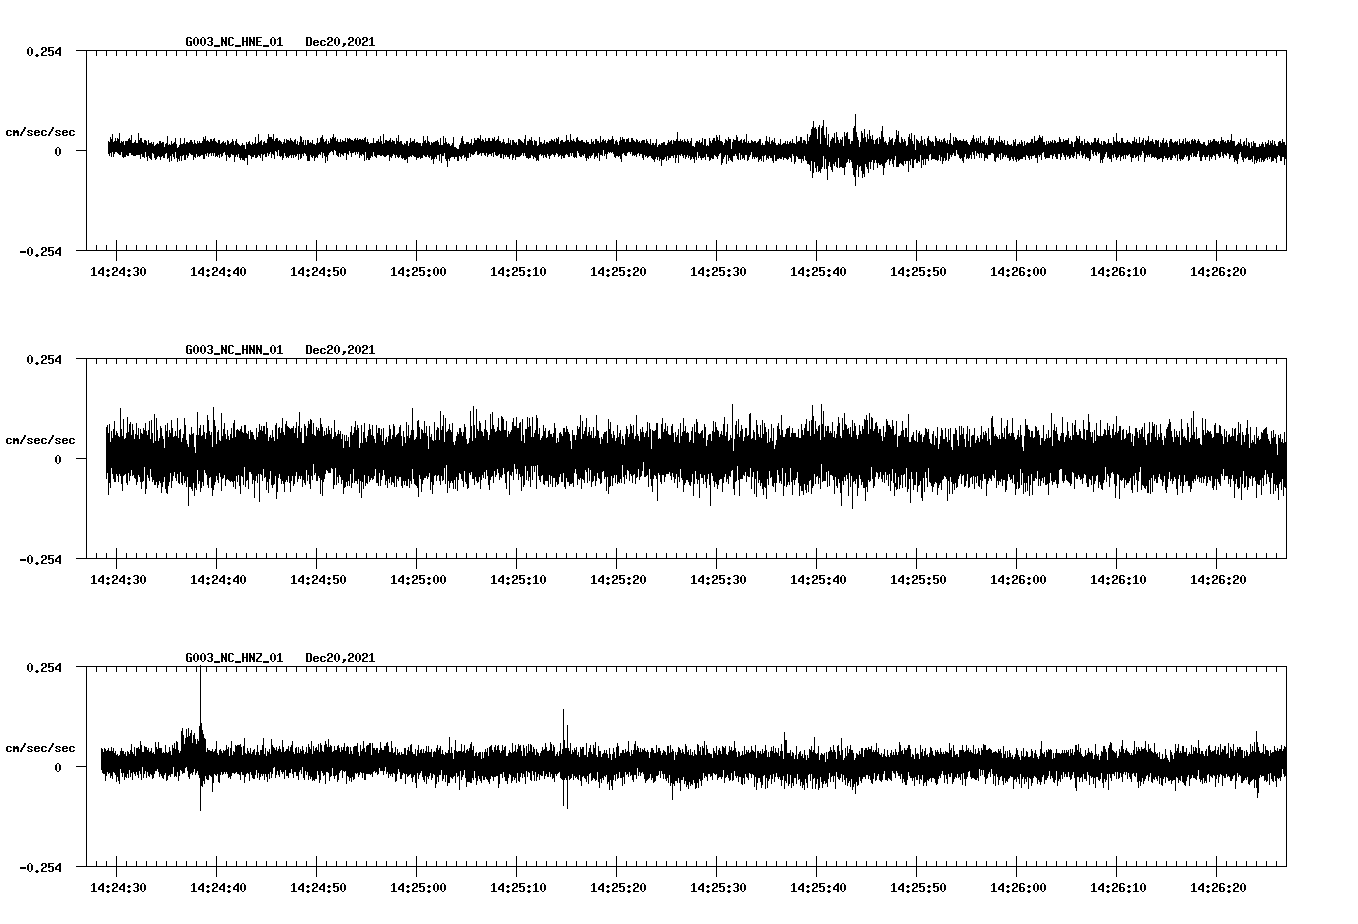
Task: Click the 14:25:50 time label under HNZ plot
Action: point(918,887)
